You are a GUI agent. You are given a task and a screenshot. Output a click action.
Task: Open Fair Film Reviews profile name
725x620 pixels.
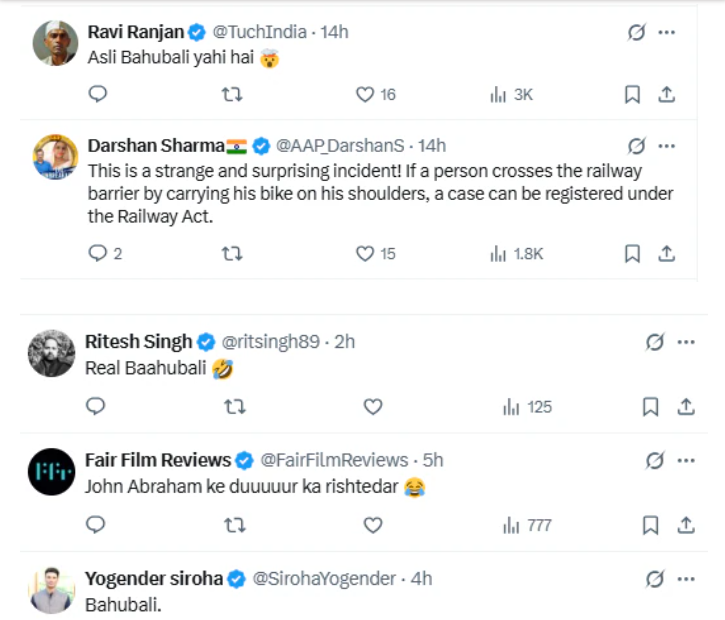tap(159, 460)
